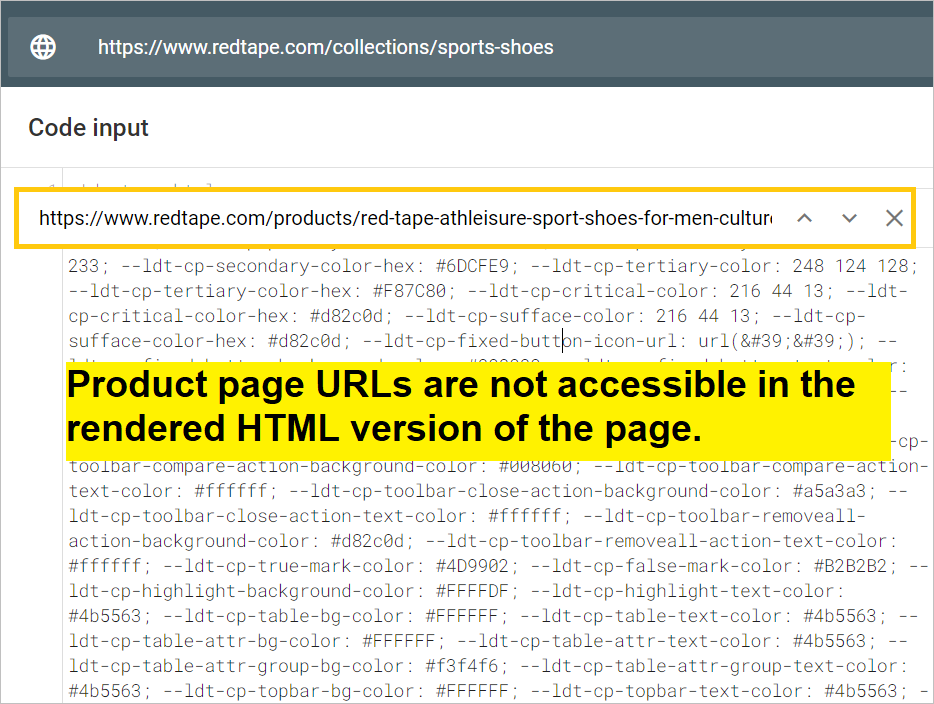Click text '--ldt-cp-false-mark-color: #B2B2B2;'
The image size is (934, 704).
pos(714,566)
